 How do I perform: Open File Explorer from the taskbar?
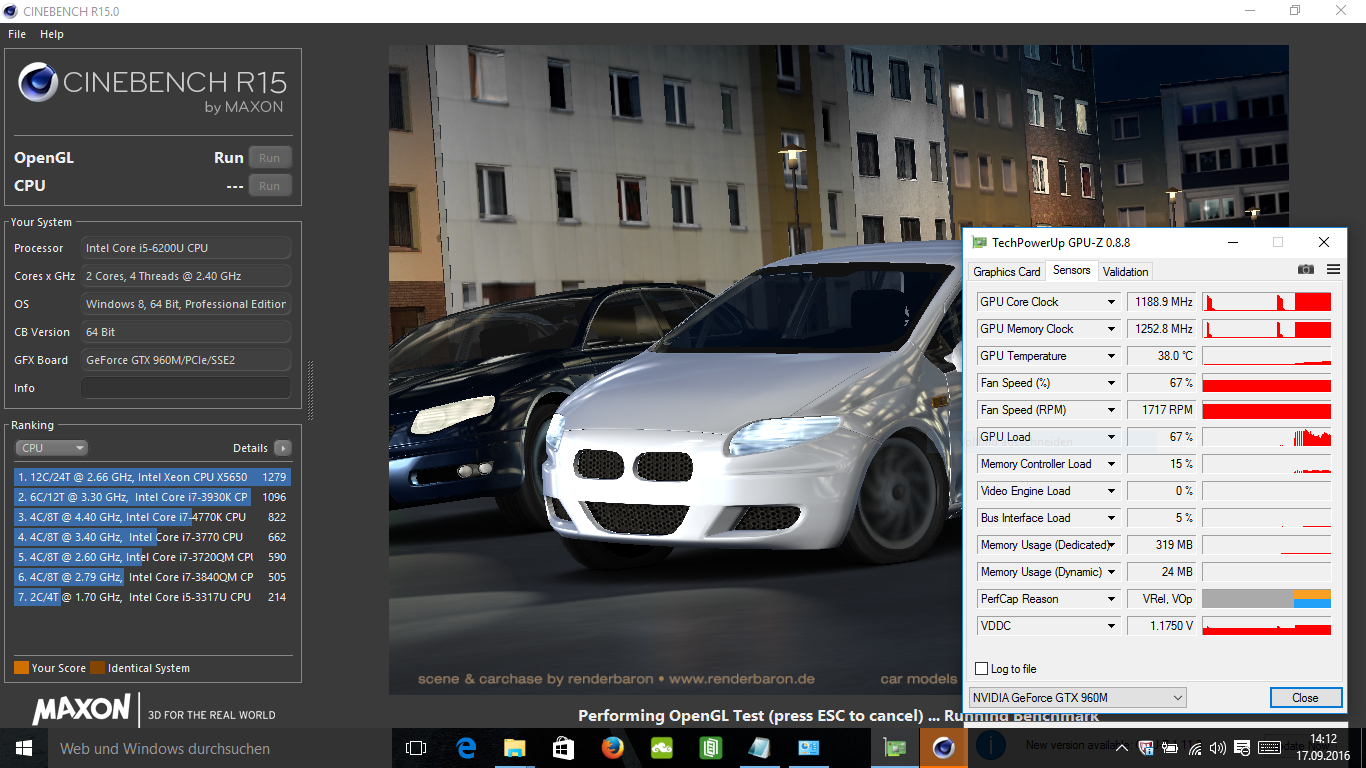point(515,748)
